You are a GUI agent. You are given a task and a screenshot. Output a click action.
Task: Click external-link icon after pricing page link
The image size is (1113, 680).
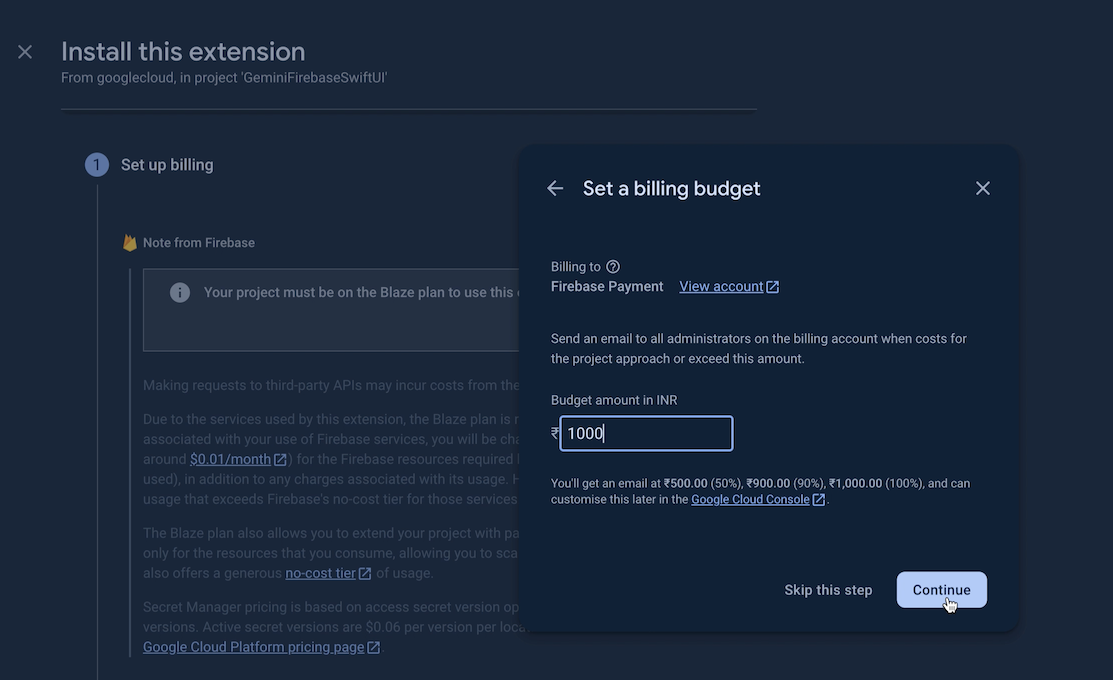(374, 648)
